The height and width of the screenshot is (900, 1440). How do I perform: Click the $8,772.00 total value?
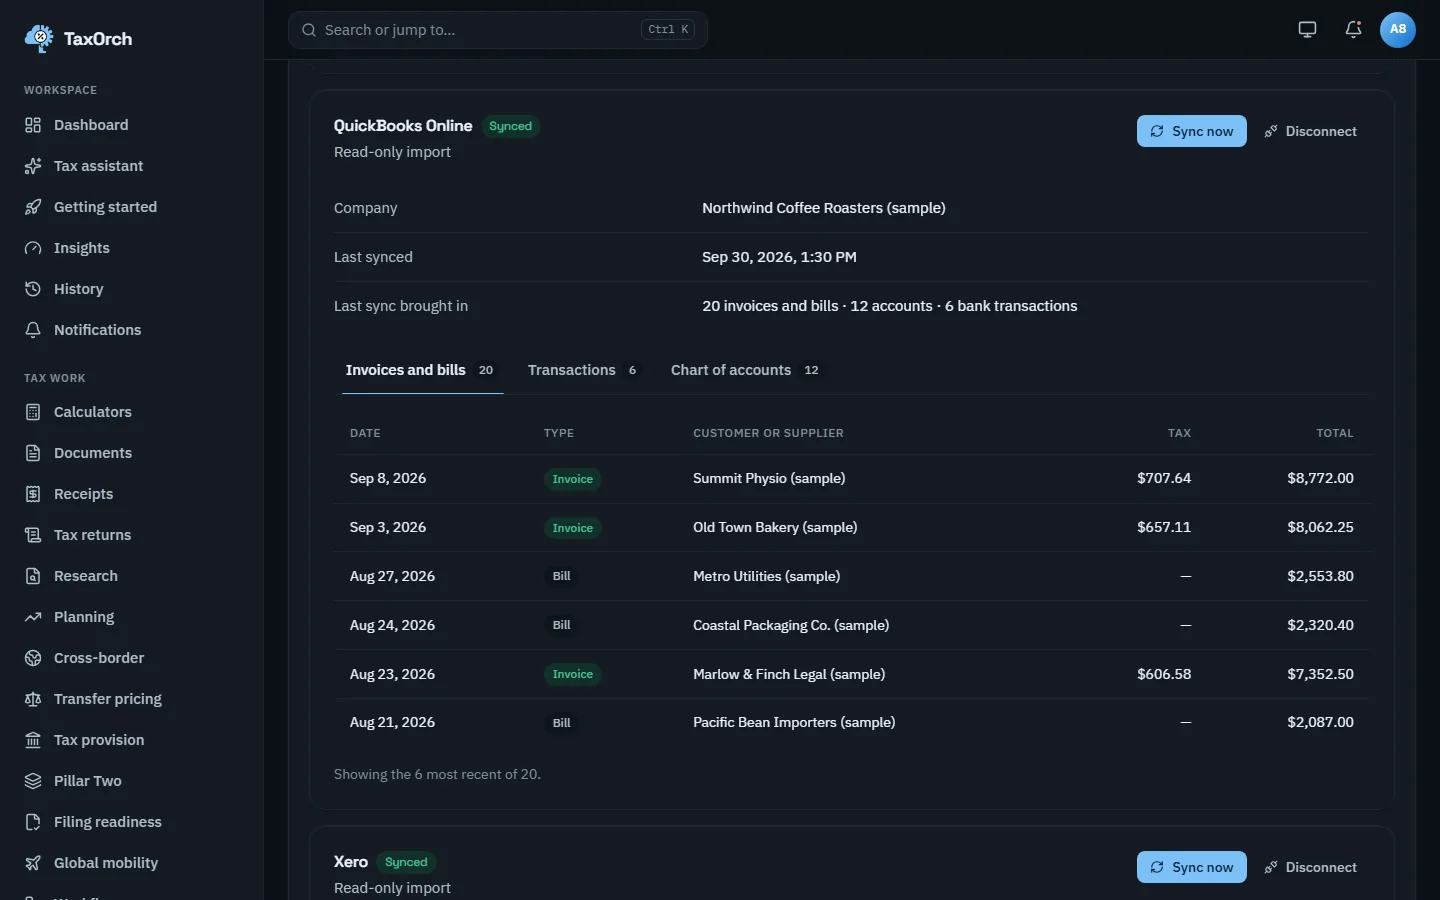point(1320,478)
